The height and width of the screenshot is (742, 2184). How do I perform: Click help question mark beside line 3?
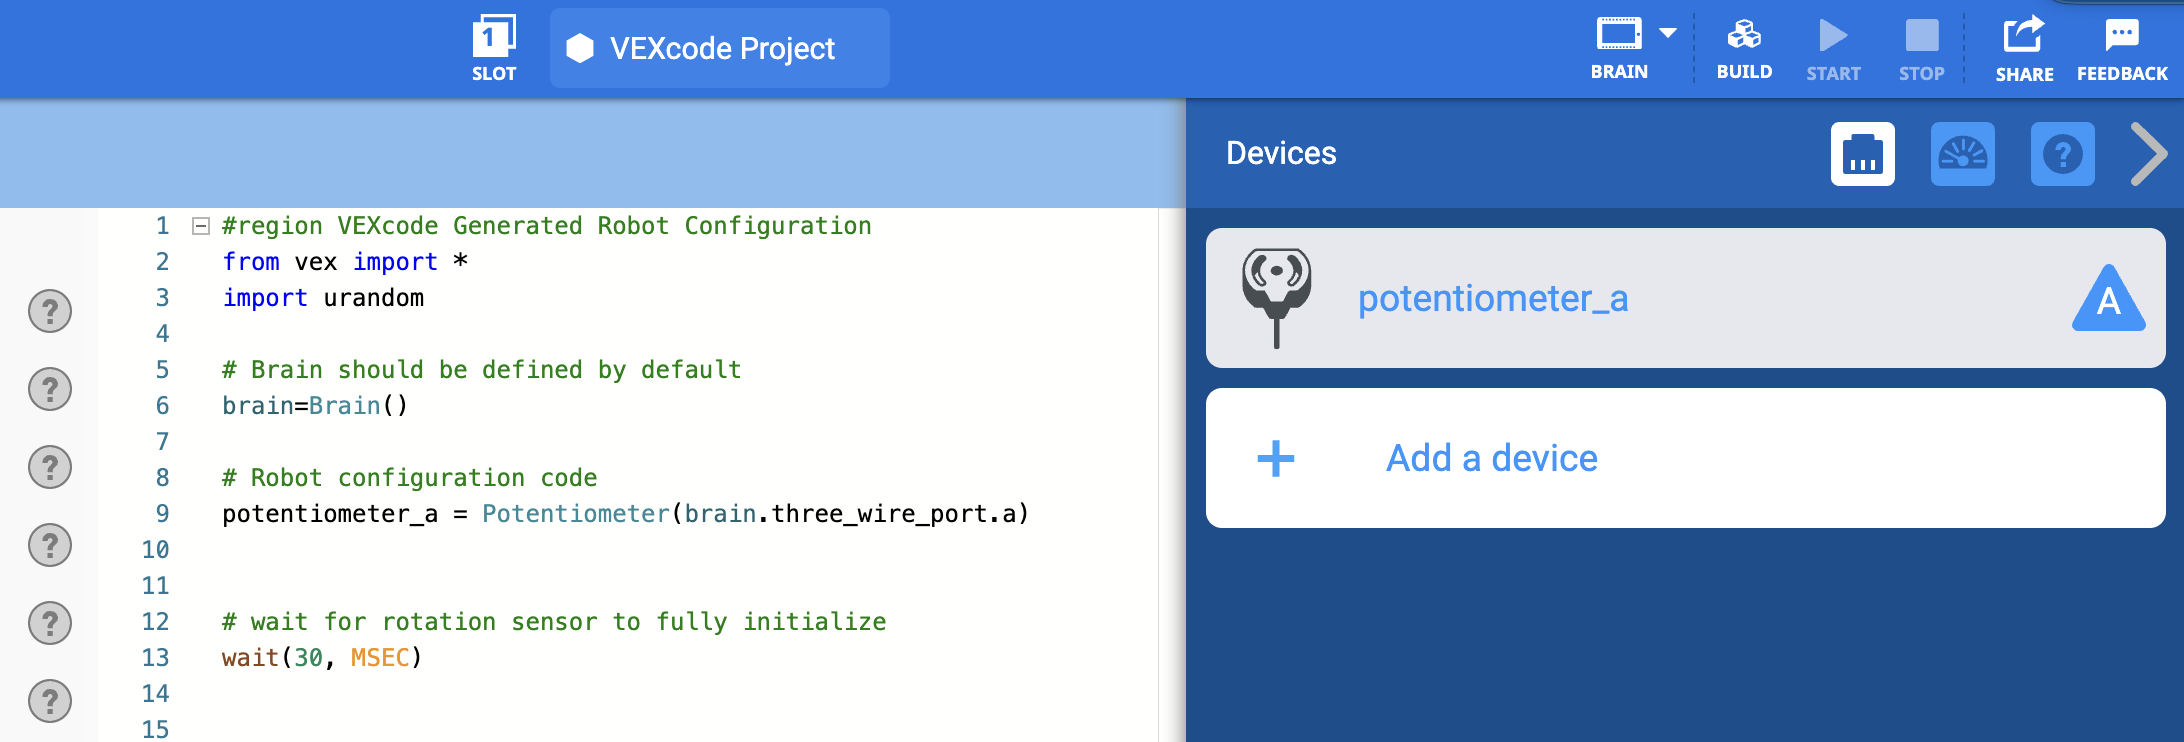[50, 311]
